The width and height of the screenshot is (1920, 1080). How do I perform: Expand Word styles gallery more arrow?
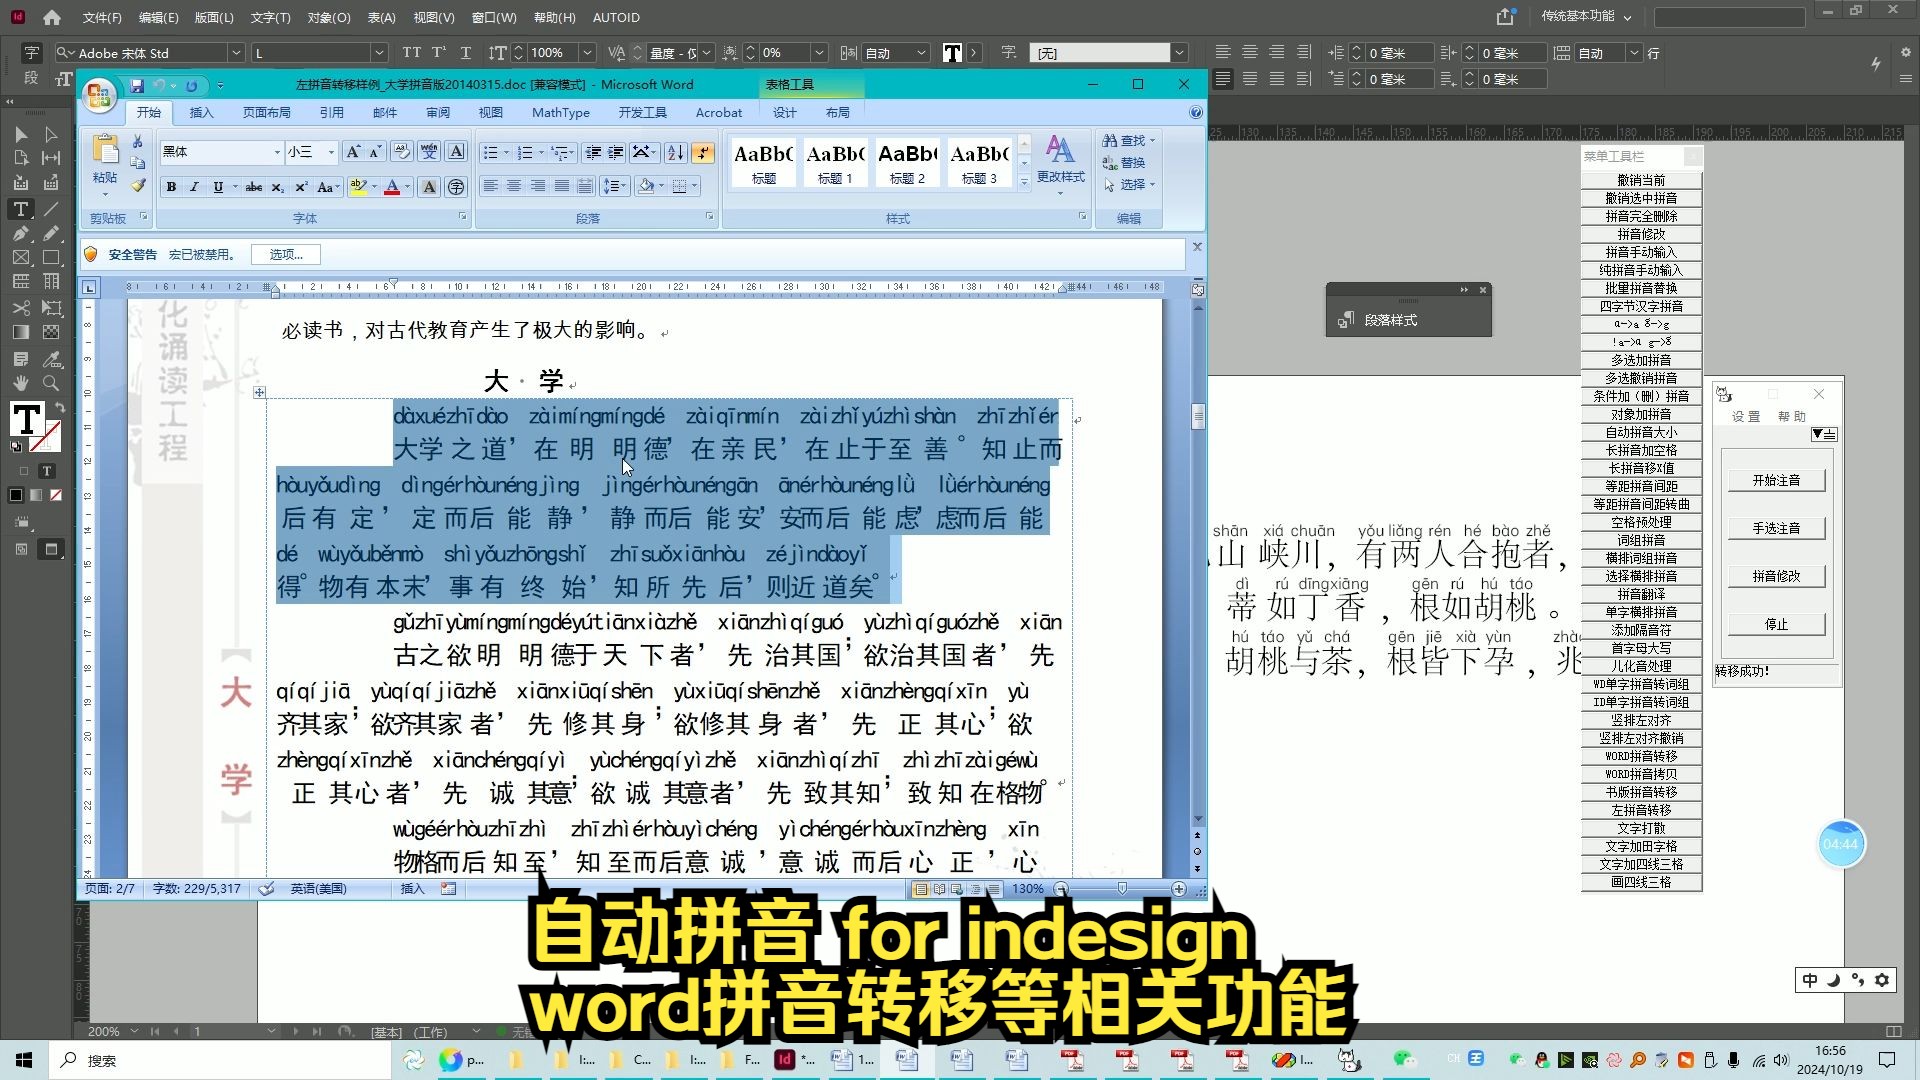pyautogui.click(x=1024, y=183)
